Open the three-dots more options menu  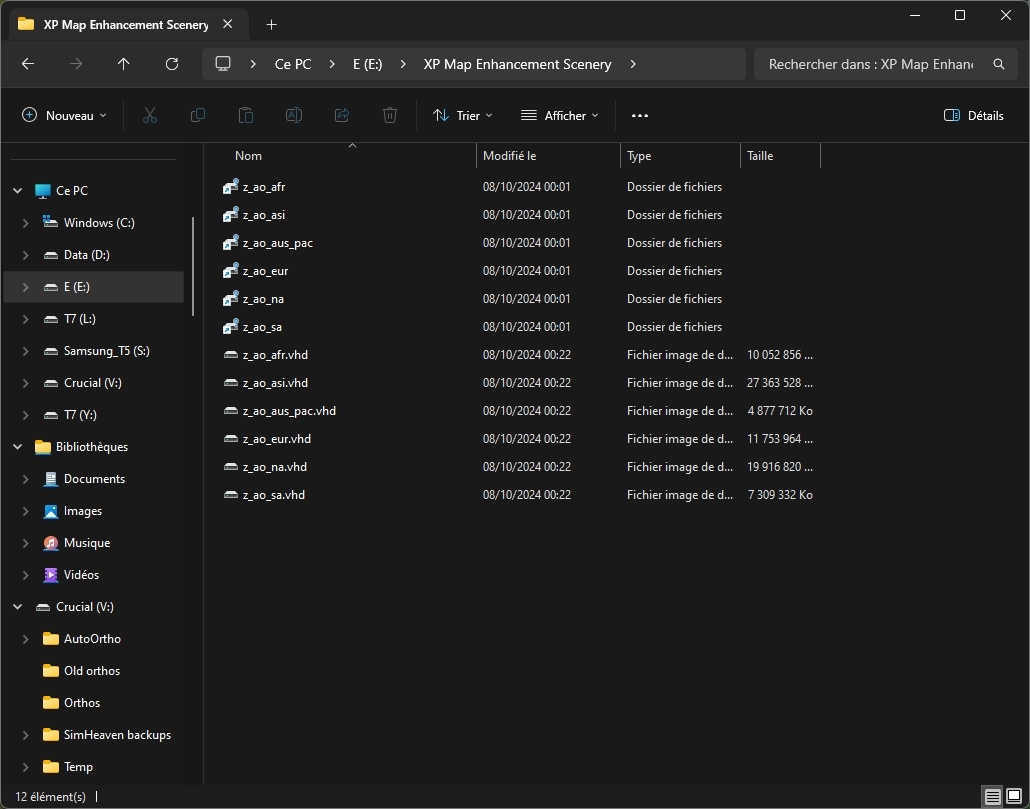pos(640,116)
